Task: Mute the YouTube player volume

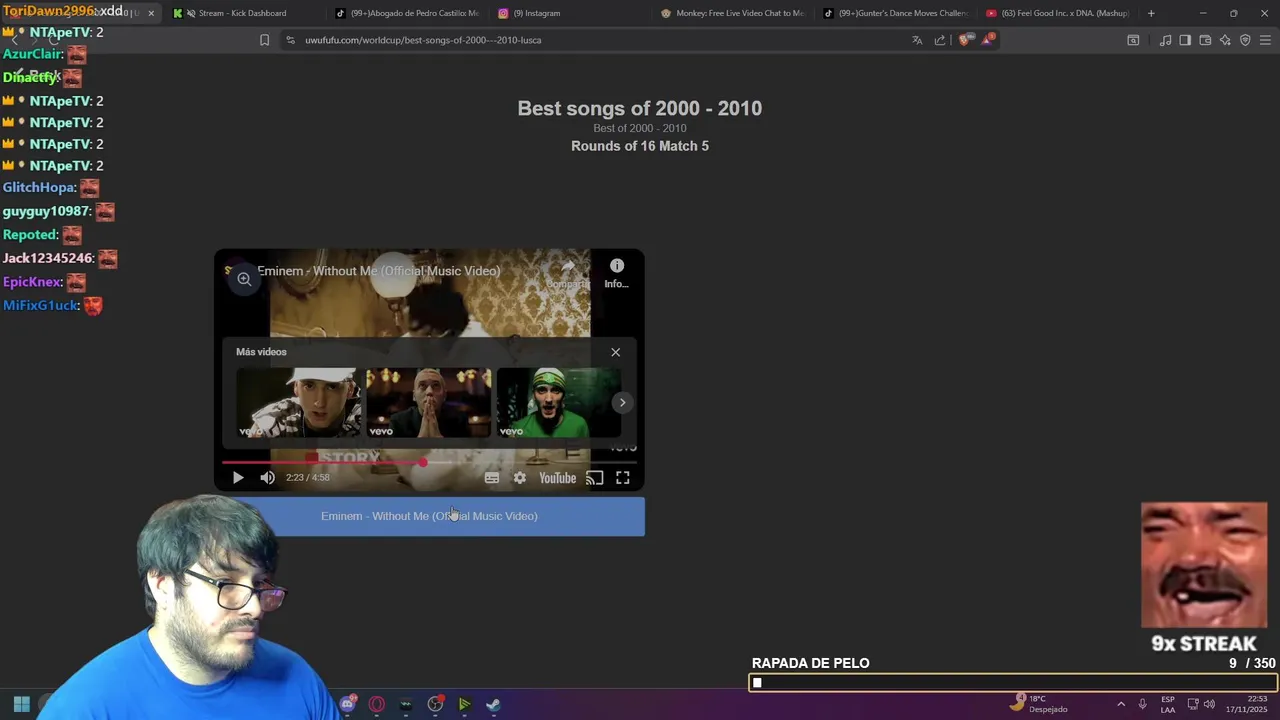Action: 267,478
